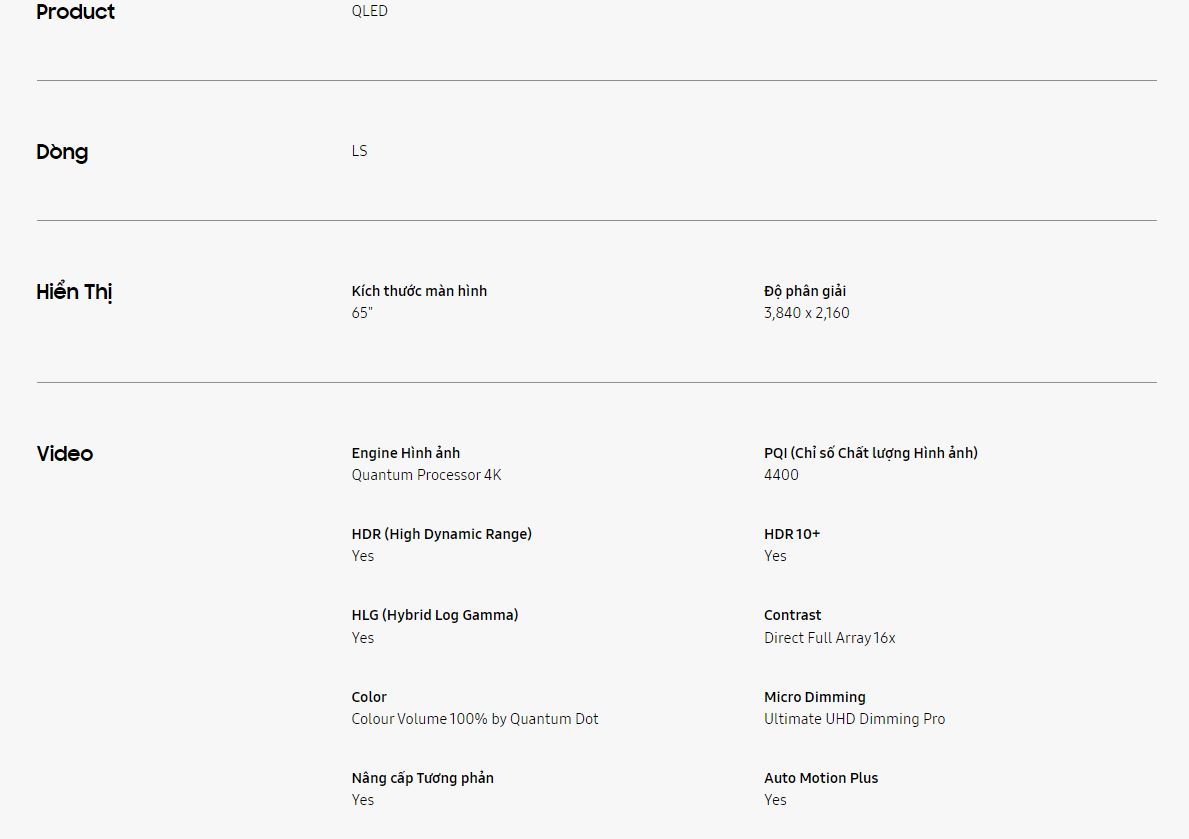1189x839 pixels.
Task: Click the HDR 10+ label
Action: pyautogui.click(x=791, y=534)
